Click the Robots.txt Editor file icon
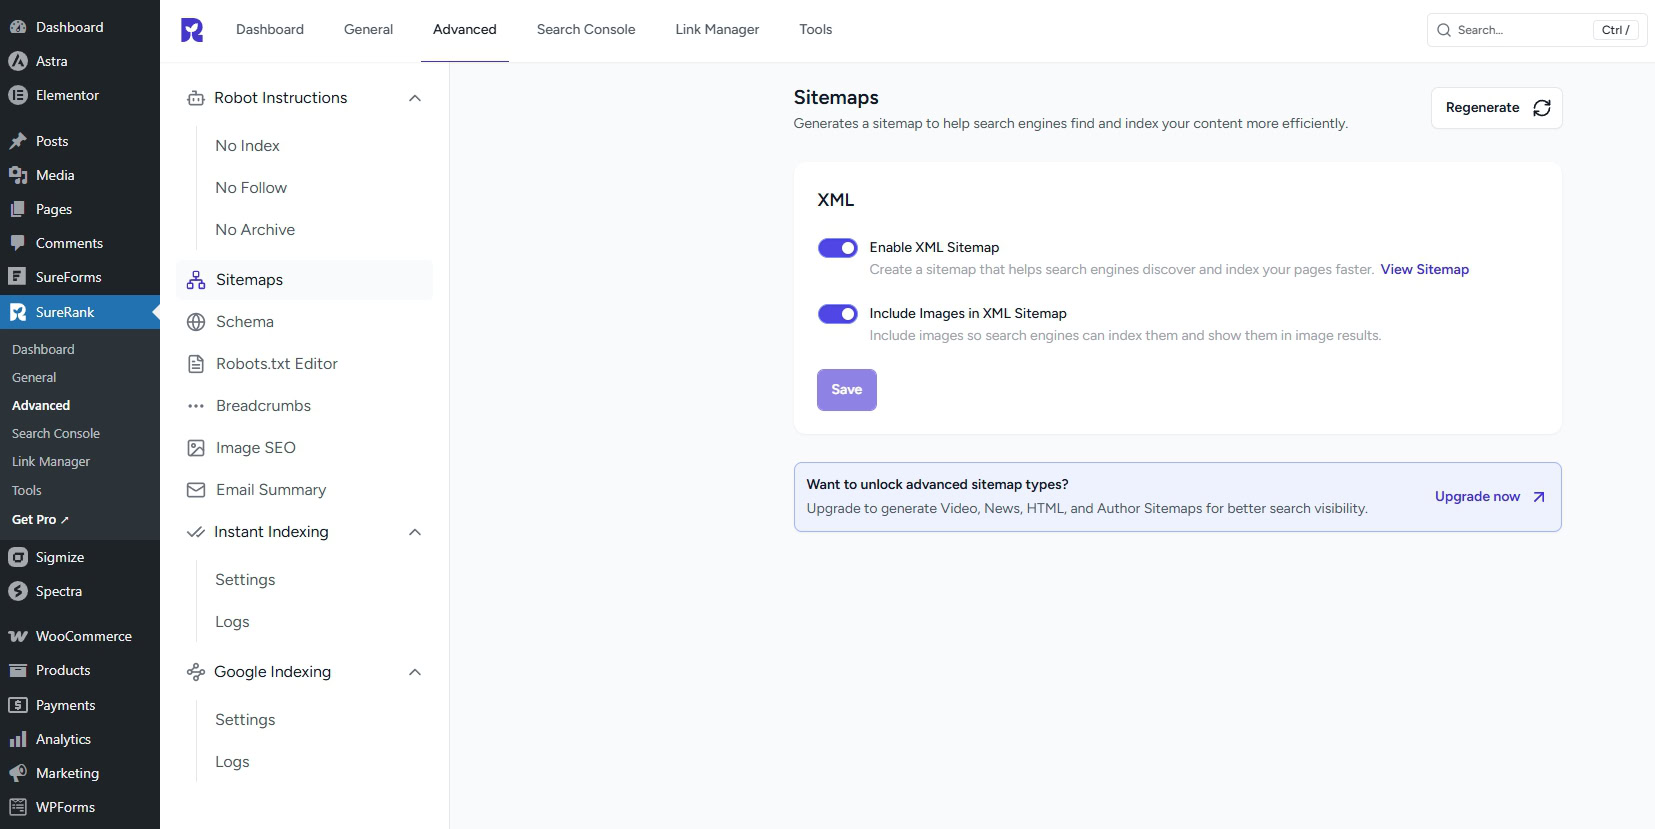Screen dimensions: 1655x829 [x=196, y=364]
